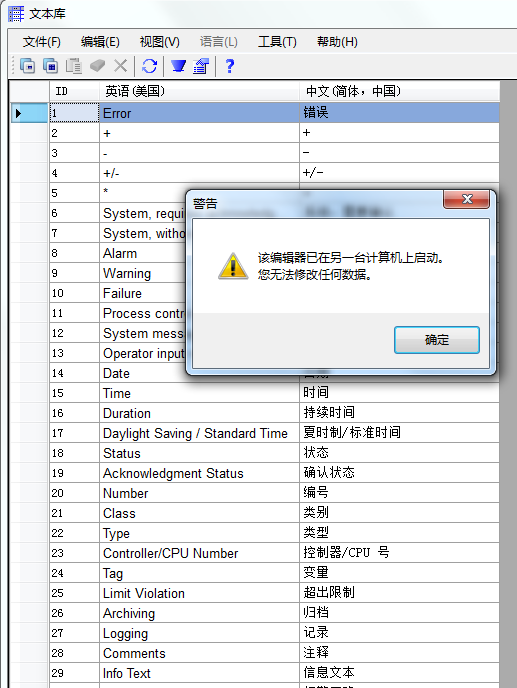Click the blue filter funnel icon
517x688 pixels.
click(178, 66)
